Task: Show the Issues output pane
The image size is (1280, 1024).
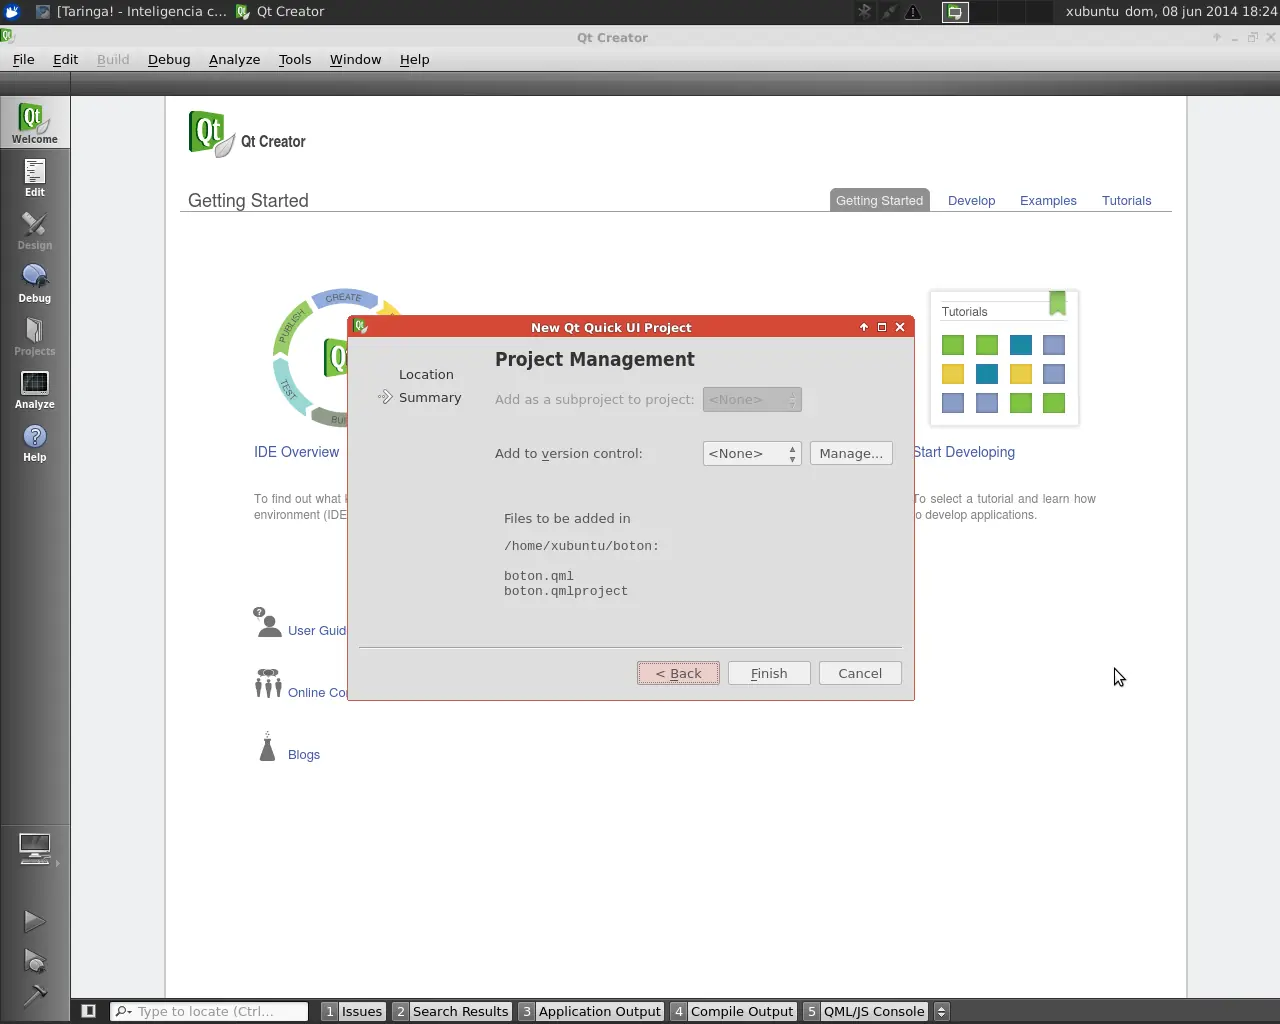Action: (353, 1011)
